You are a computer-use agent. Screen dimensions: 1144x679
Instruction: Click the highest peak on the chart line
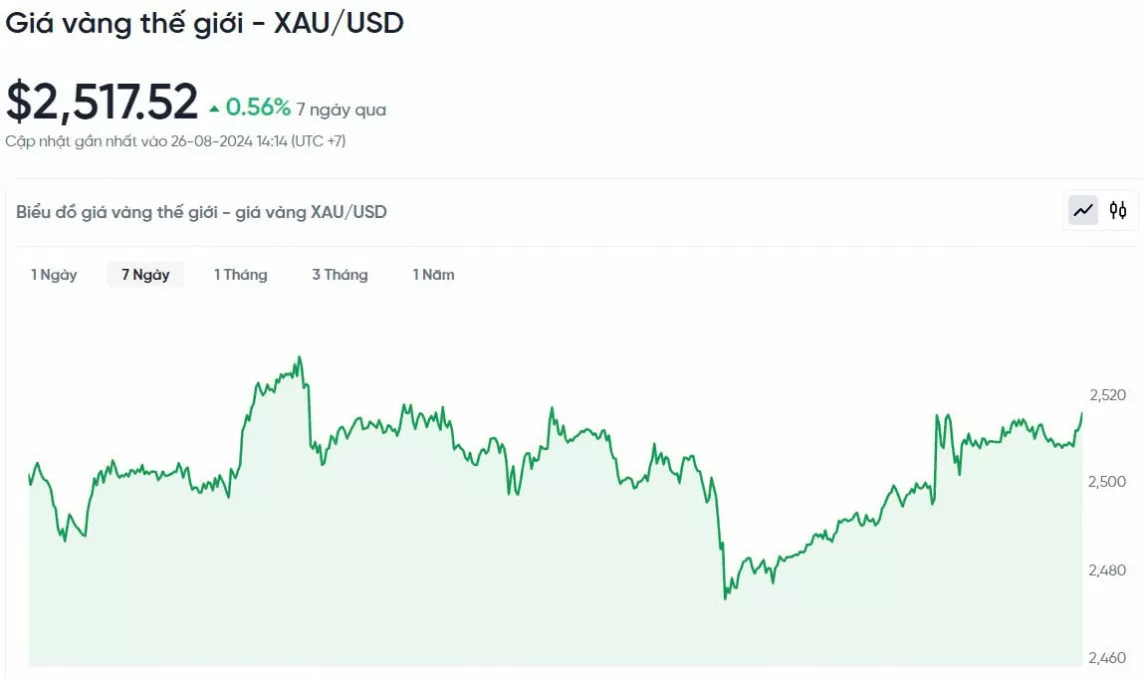(299, 357)
